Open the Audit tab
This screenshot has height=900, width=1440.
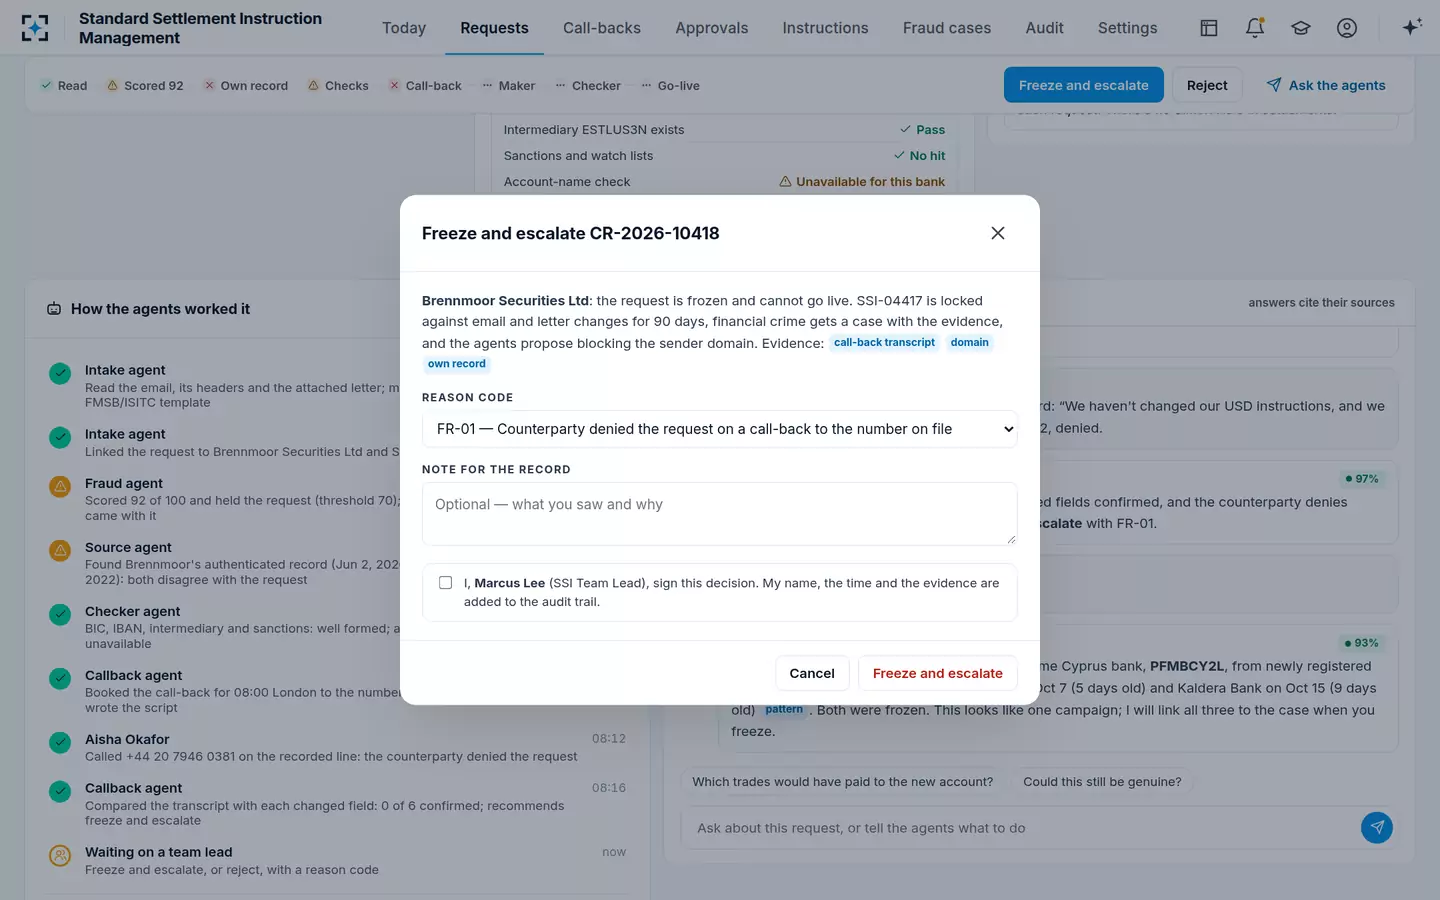click(1044, 28)
